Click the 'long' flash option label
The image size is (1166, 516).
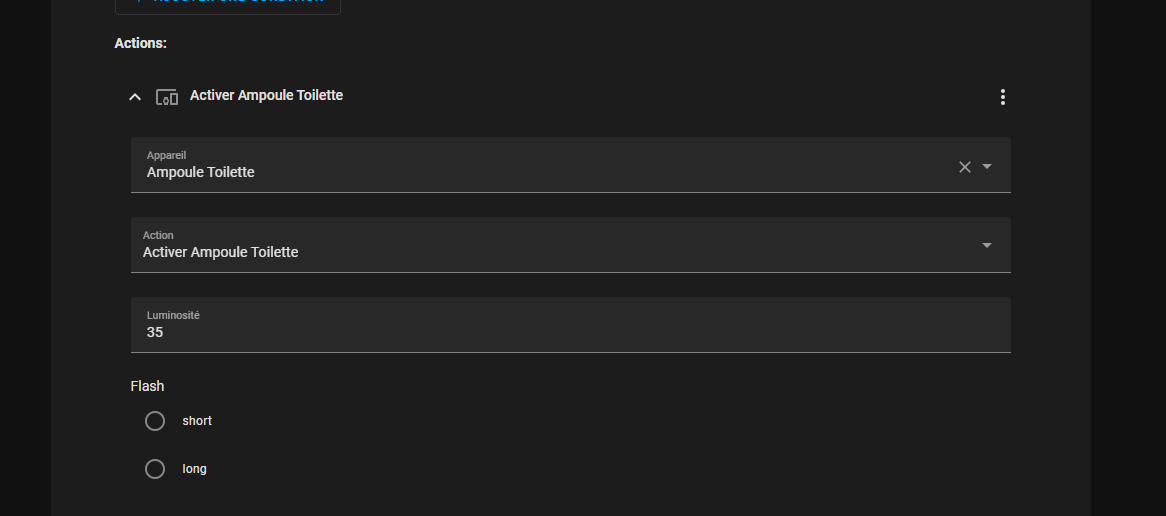195,469
